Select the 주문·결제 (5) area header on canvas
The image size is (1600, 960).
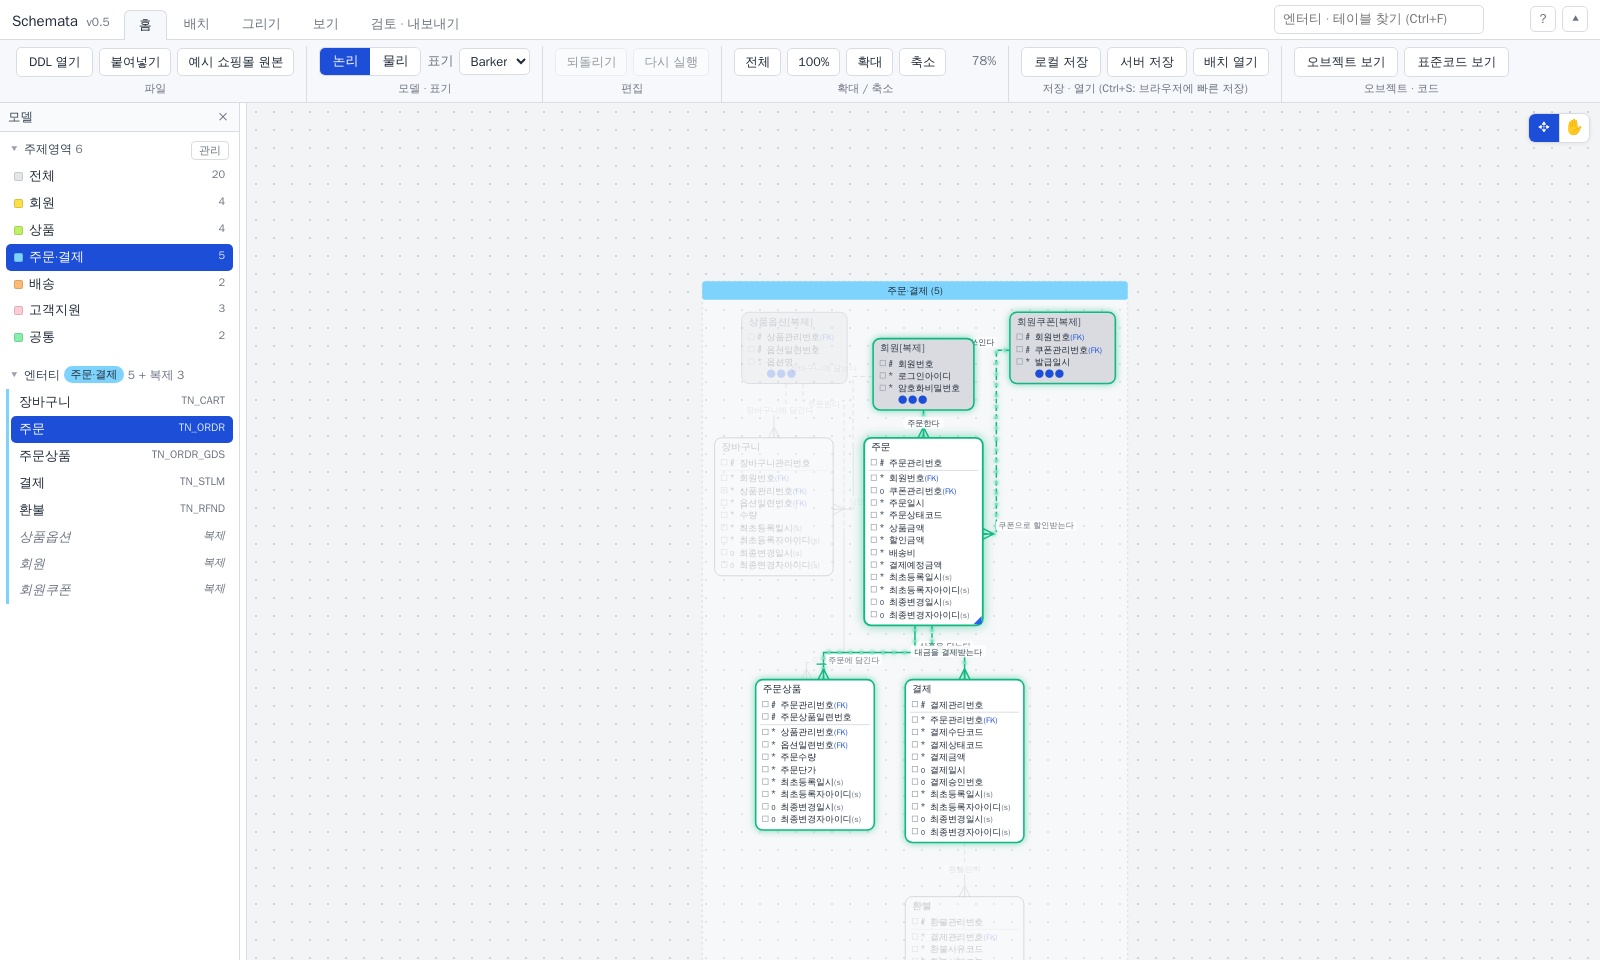tap(915, 291)
